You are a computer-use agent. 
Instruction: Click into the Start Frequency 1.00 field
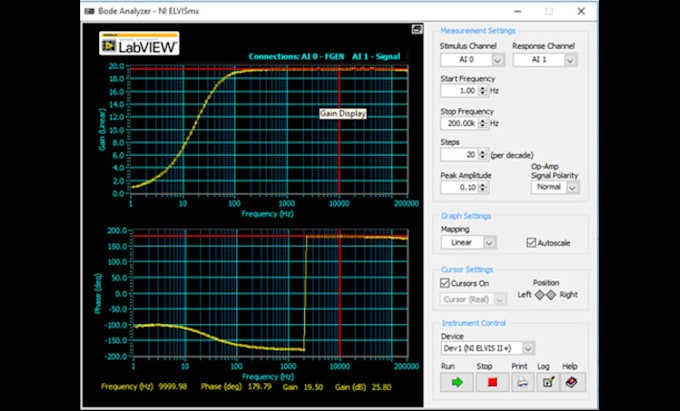459,91
